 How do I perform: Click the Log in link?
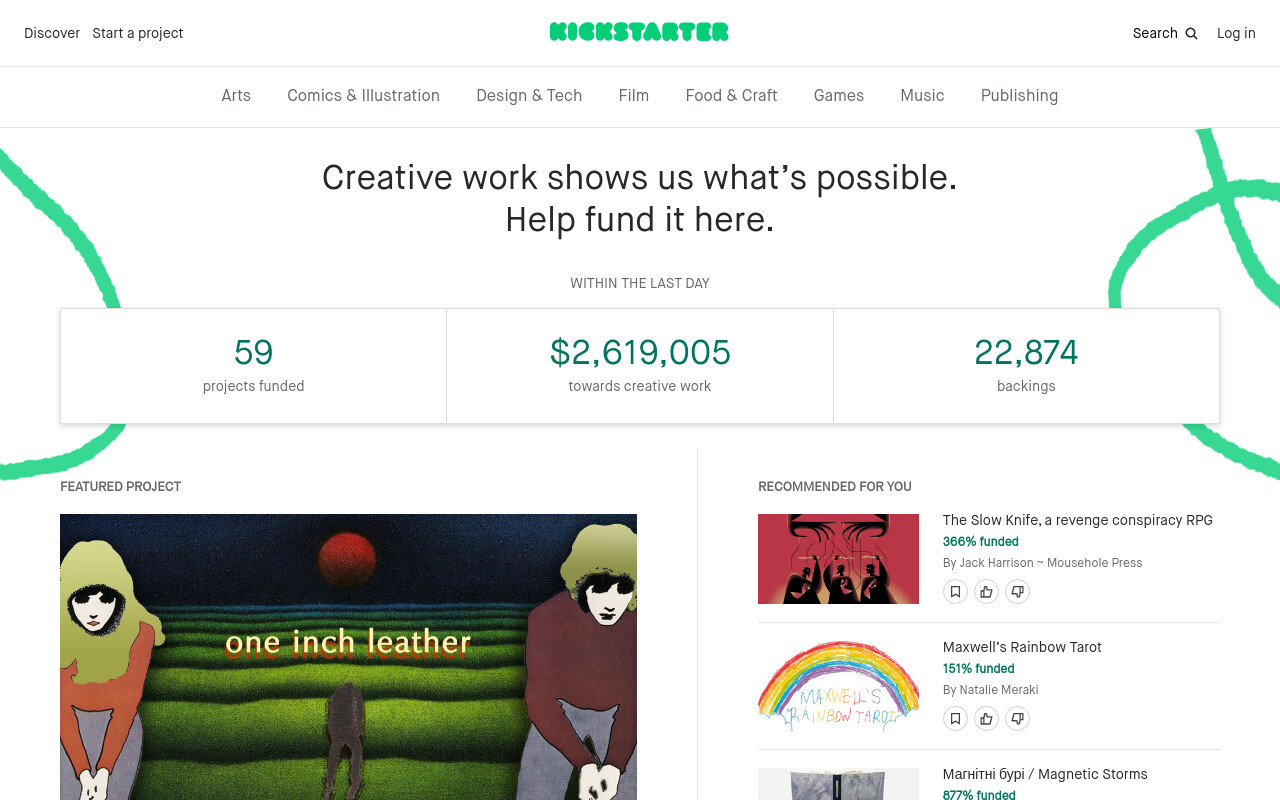pos(1236,33)
